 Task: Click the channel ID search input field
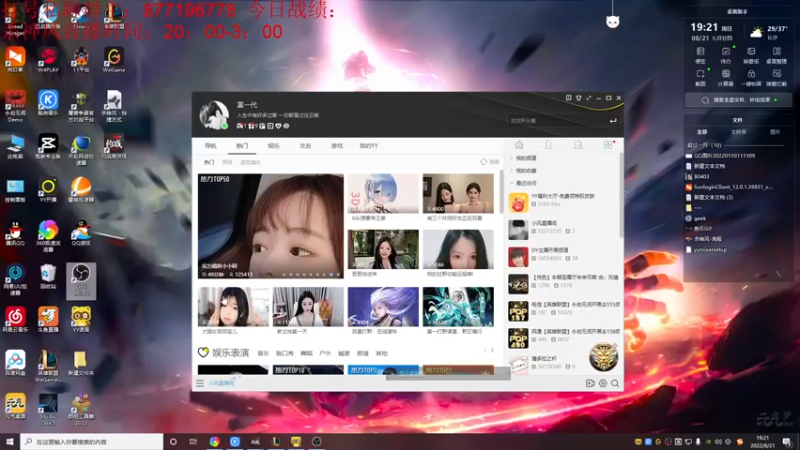coord(556,121)
